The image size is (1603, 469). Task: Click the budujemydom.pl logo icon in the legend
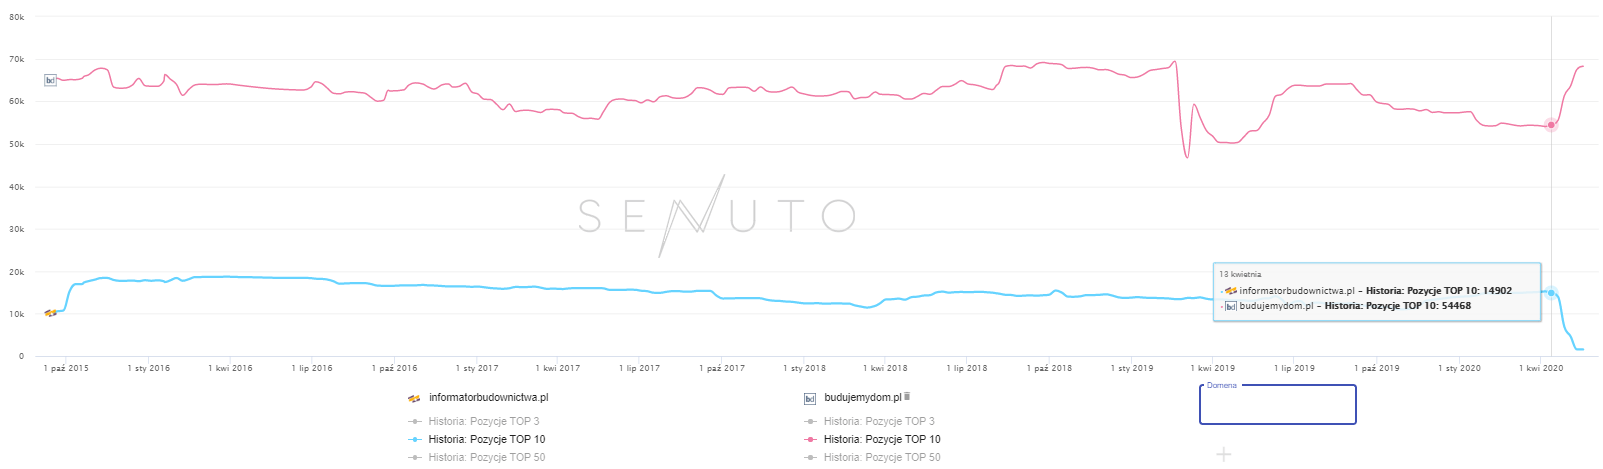[810, 398]
